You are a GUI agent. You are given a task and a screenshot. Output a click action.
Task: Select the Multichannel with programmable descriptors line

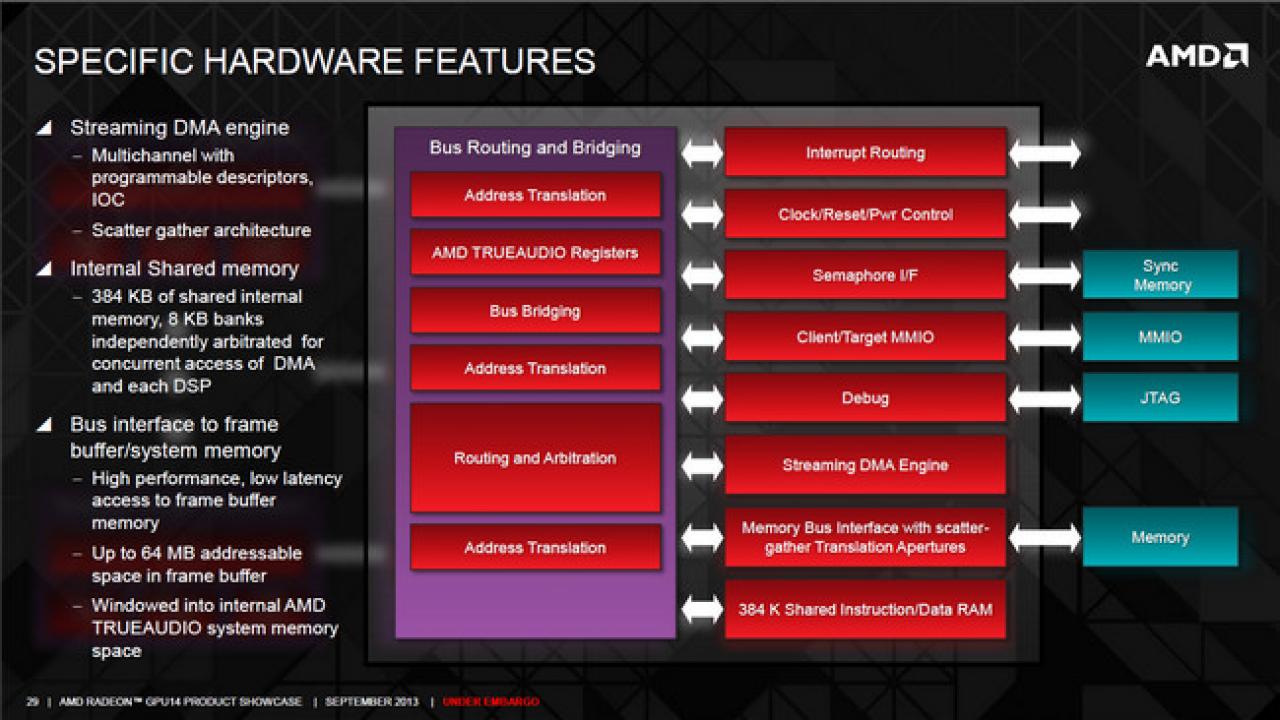(x=203, y=178)
